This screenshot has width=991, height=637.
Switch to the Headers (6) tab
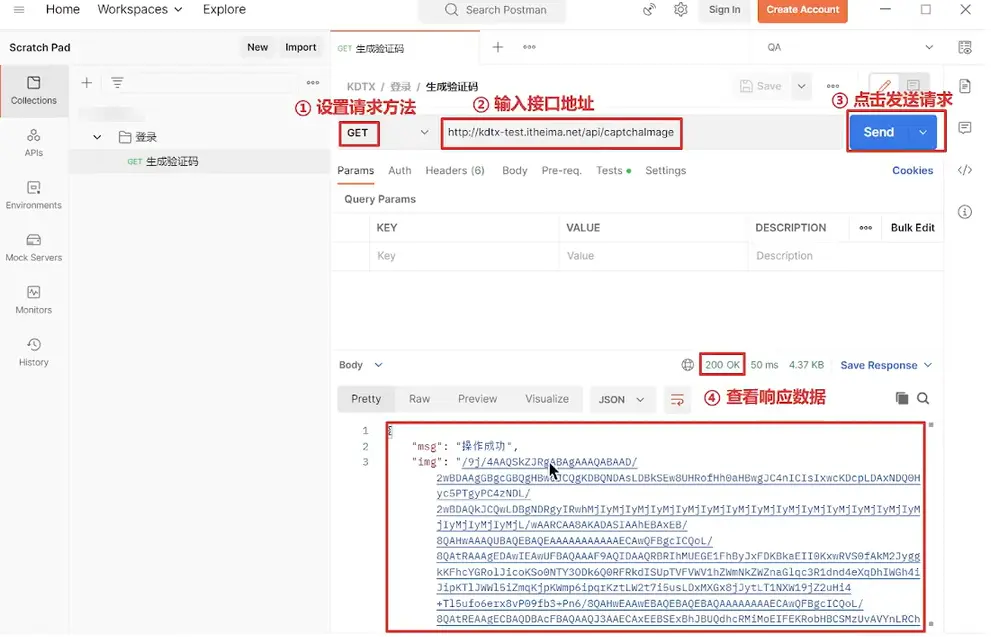[455, 171]
